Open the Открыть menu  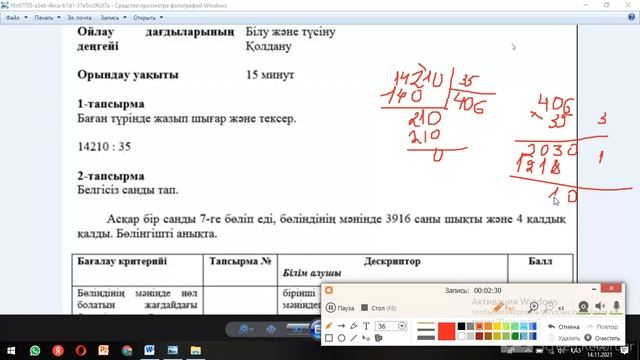point(148,18)
